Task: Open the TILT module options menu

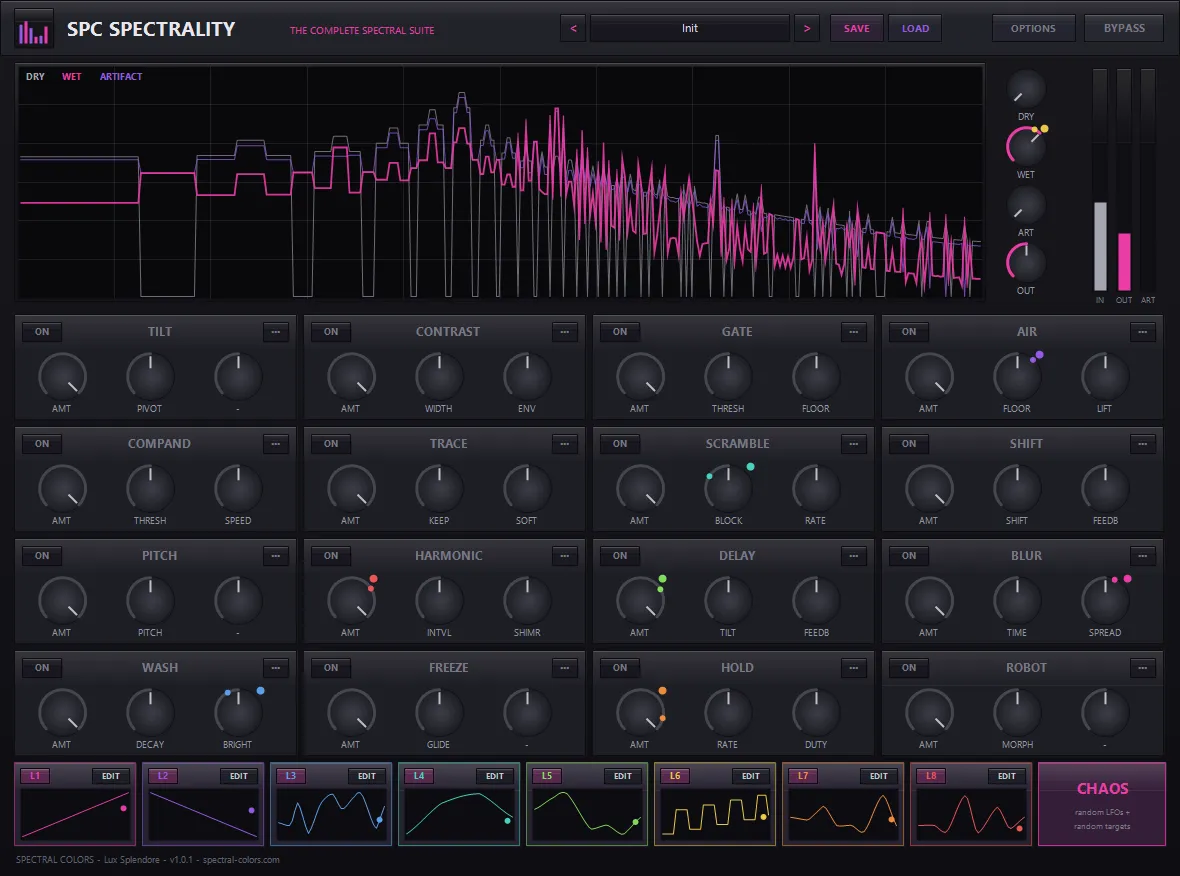Action: click(276, 332)
